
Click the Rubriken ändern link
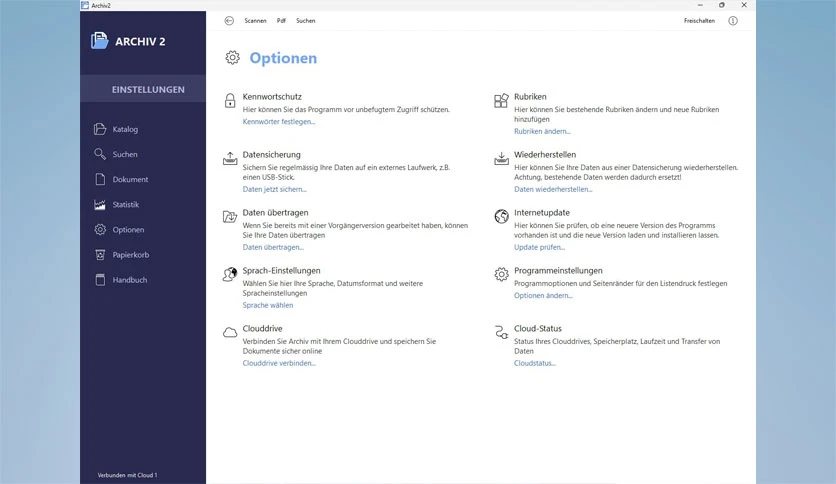coord(542,131)
